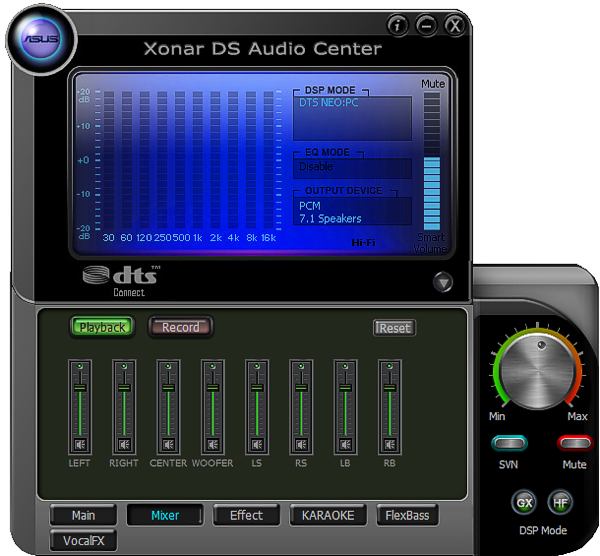Click the RB channel volume slider handle
The image size is (600, 556).
tap(390, 387)
